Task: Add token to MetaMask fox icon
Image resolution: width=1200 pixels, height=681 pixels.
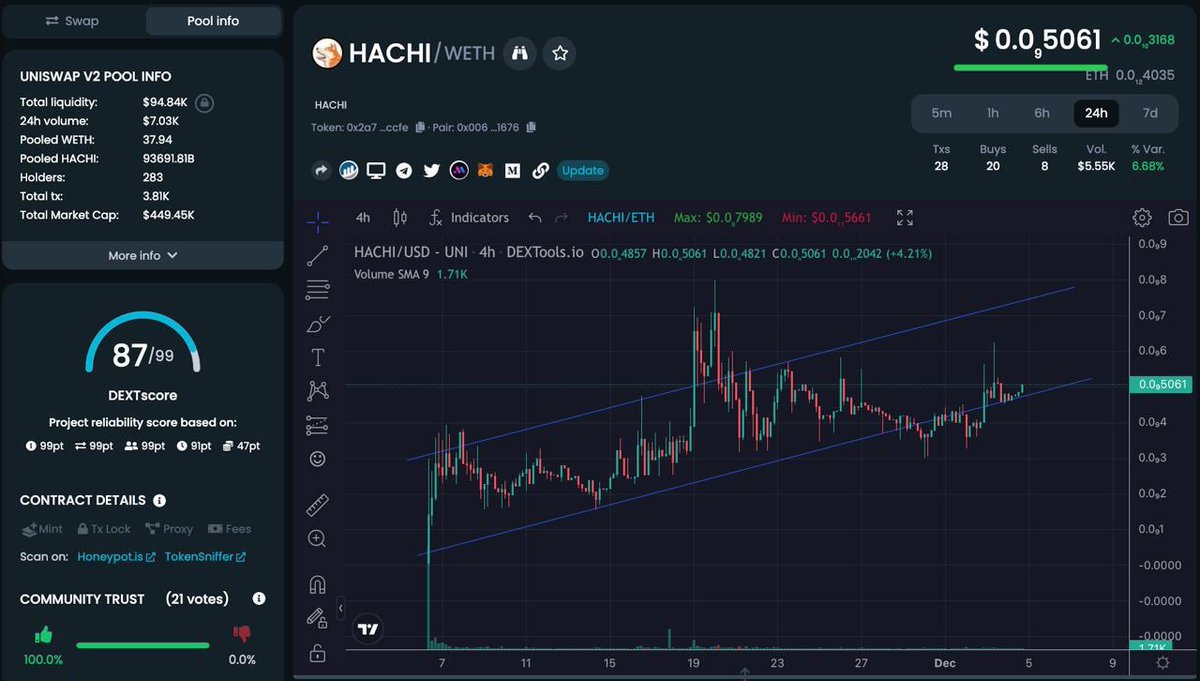Action: click(x=485, y=170)
